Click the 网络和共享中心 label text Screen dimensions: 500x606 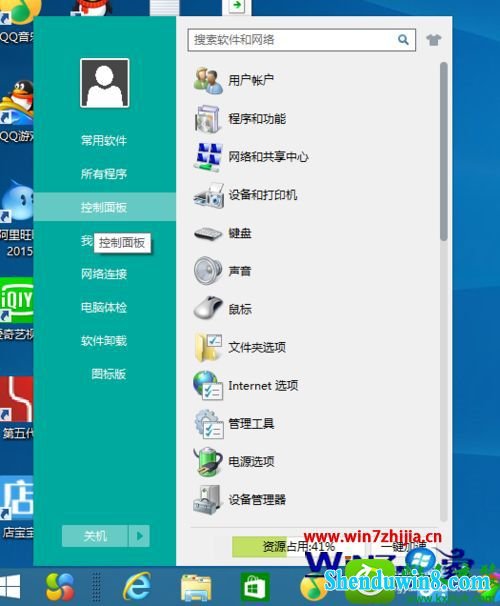[269, 157]
